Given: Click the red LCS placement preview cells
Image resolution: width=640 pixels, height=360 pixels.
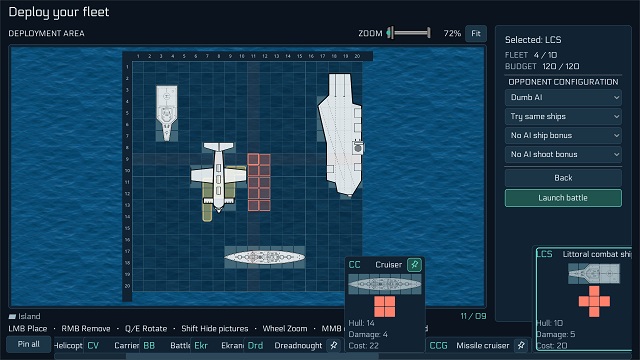Looking at the screenshot, I should [x=259, y=182].
